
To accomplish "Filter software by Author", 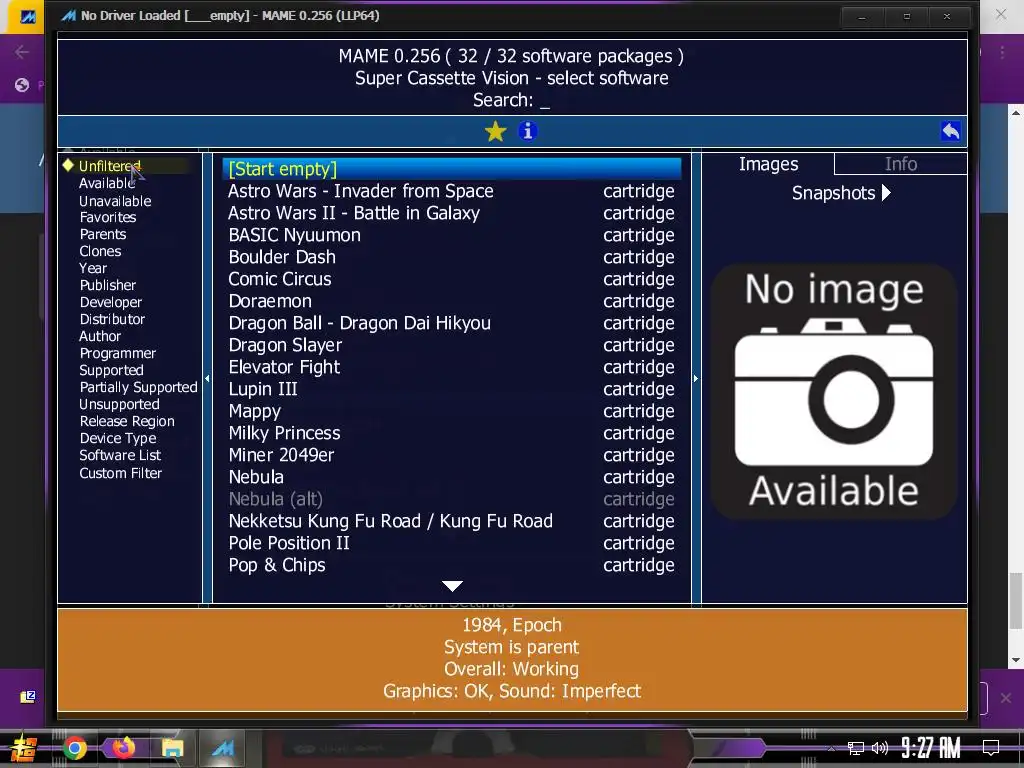I will pos(100,336).
